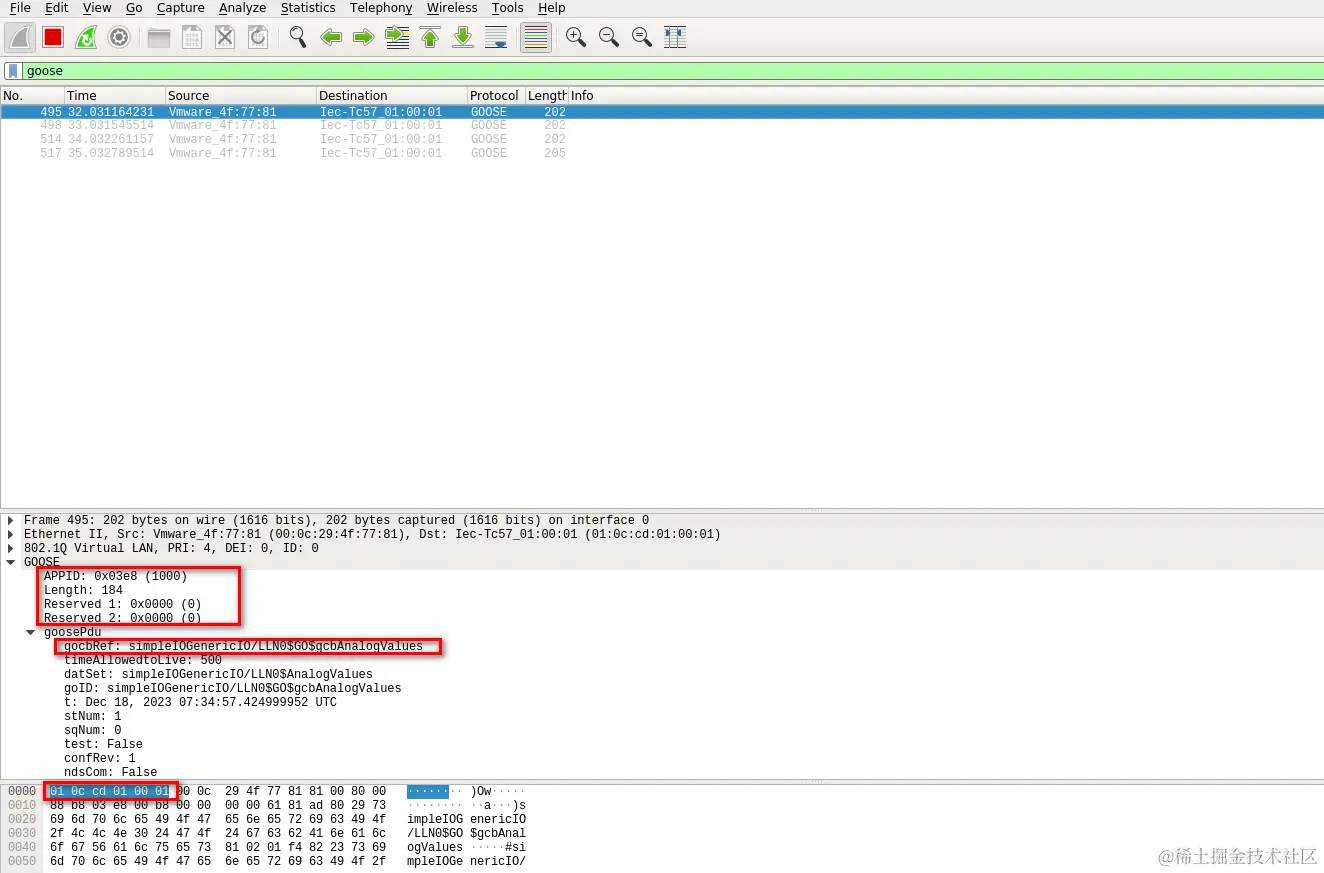
Task: Collapse the GOOSE protocol tree
Action: pyautogui.click(x=10, y=562)
